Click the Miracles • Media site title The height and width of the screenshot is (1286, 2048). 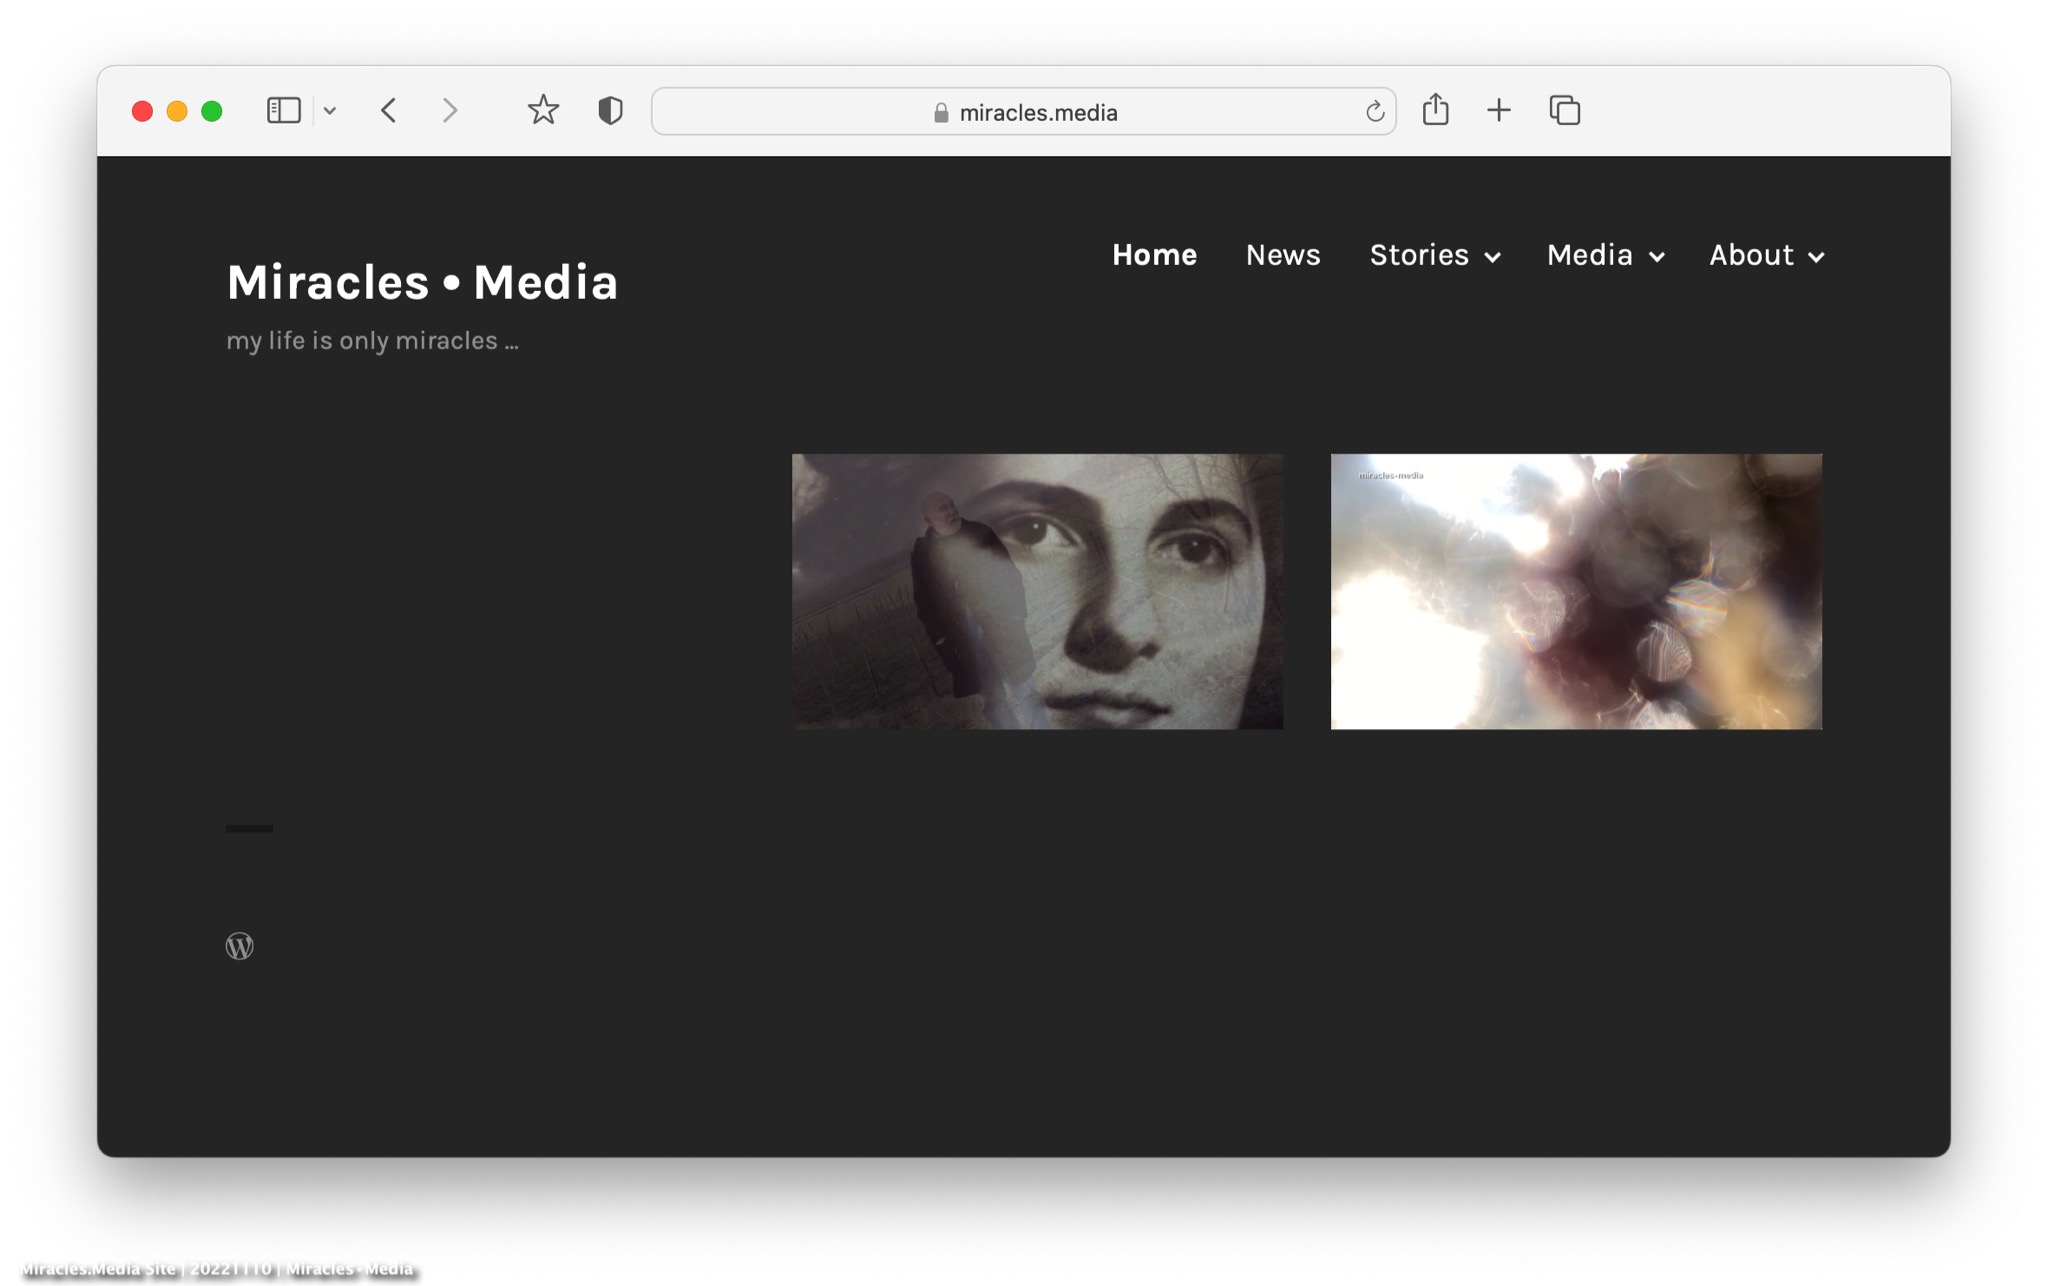[x=422, y=282]
